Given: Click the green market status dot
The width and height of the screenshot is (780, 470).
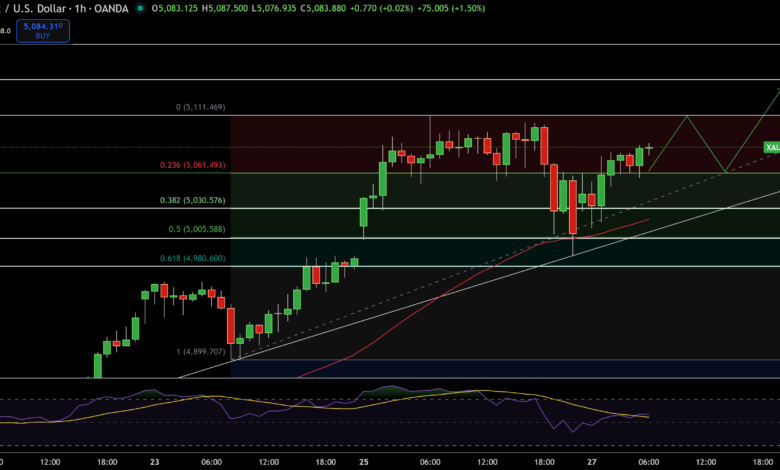Looking at the screenshot, I should (140, 8).
